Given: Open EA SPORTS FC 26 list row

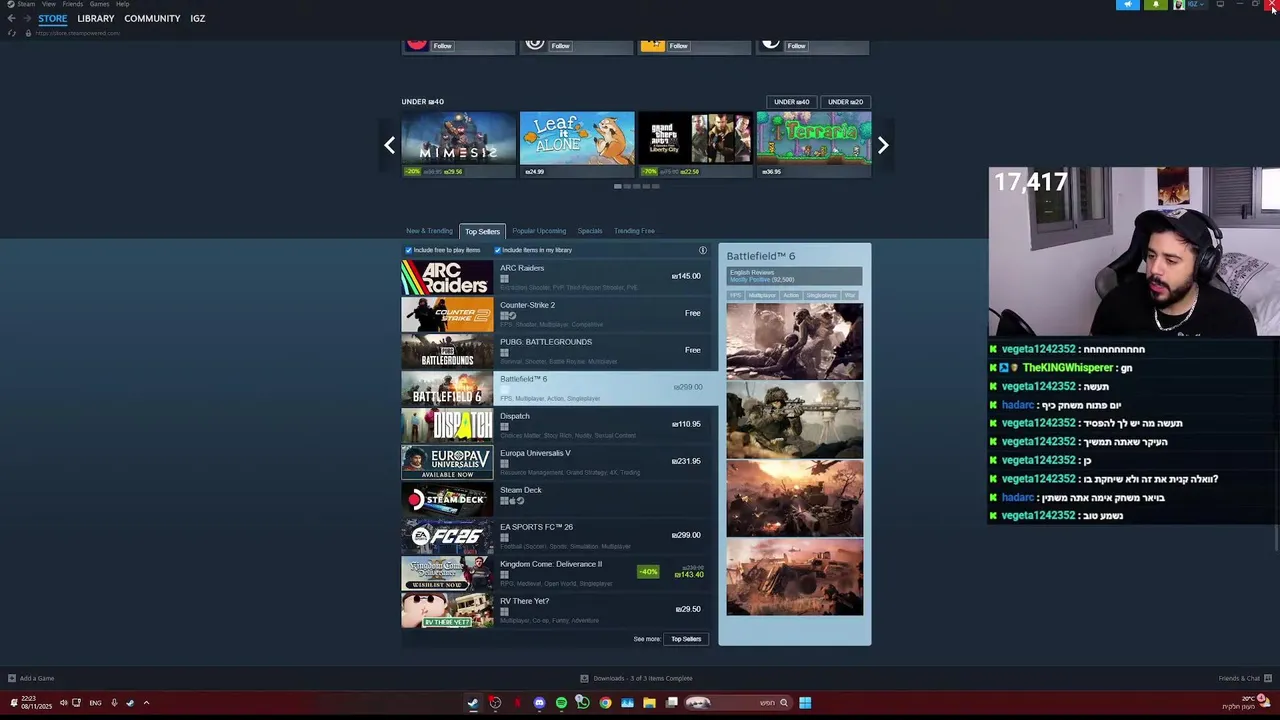Looking at the screenshot, I should (x=555, y=536).
